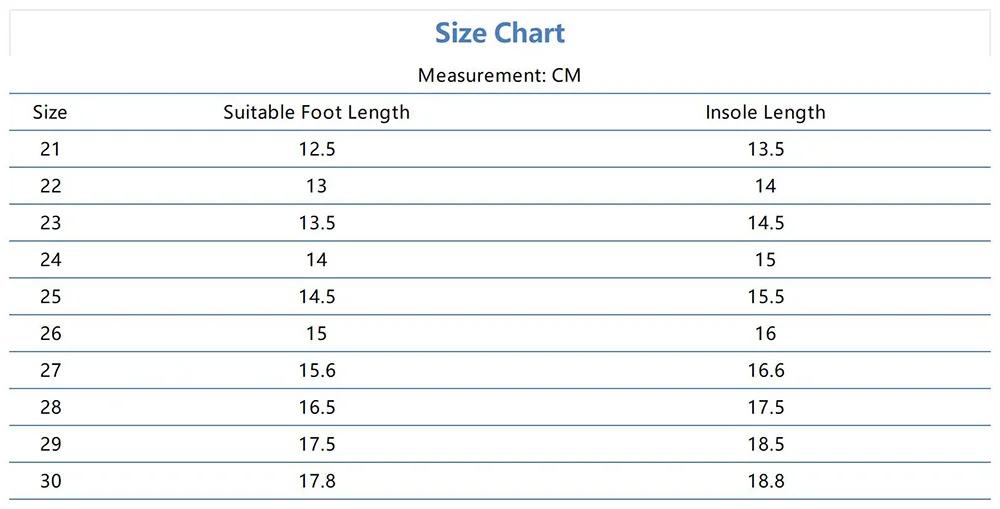Image resolution: width=1000 pixels, height=509 pixels.
Task: Select size 30 row label
Action: click(x=50, y=482)
